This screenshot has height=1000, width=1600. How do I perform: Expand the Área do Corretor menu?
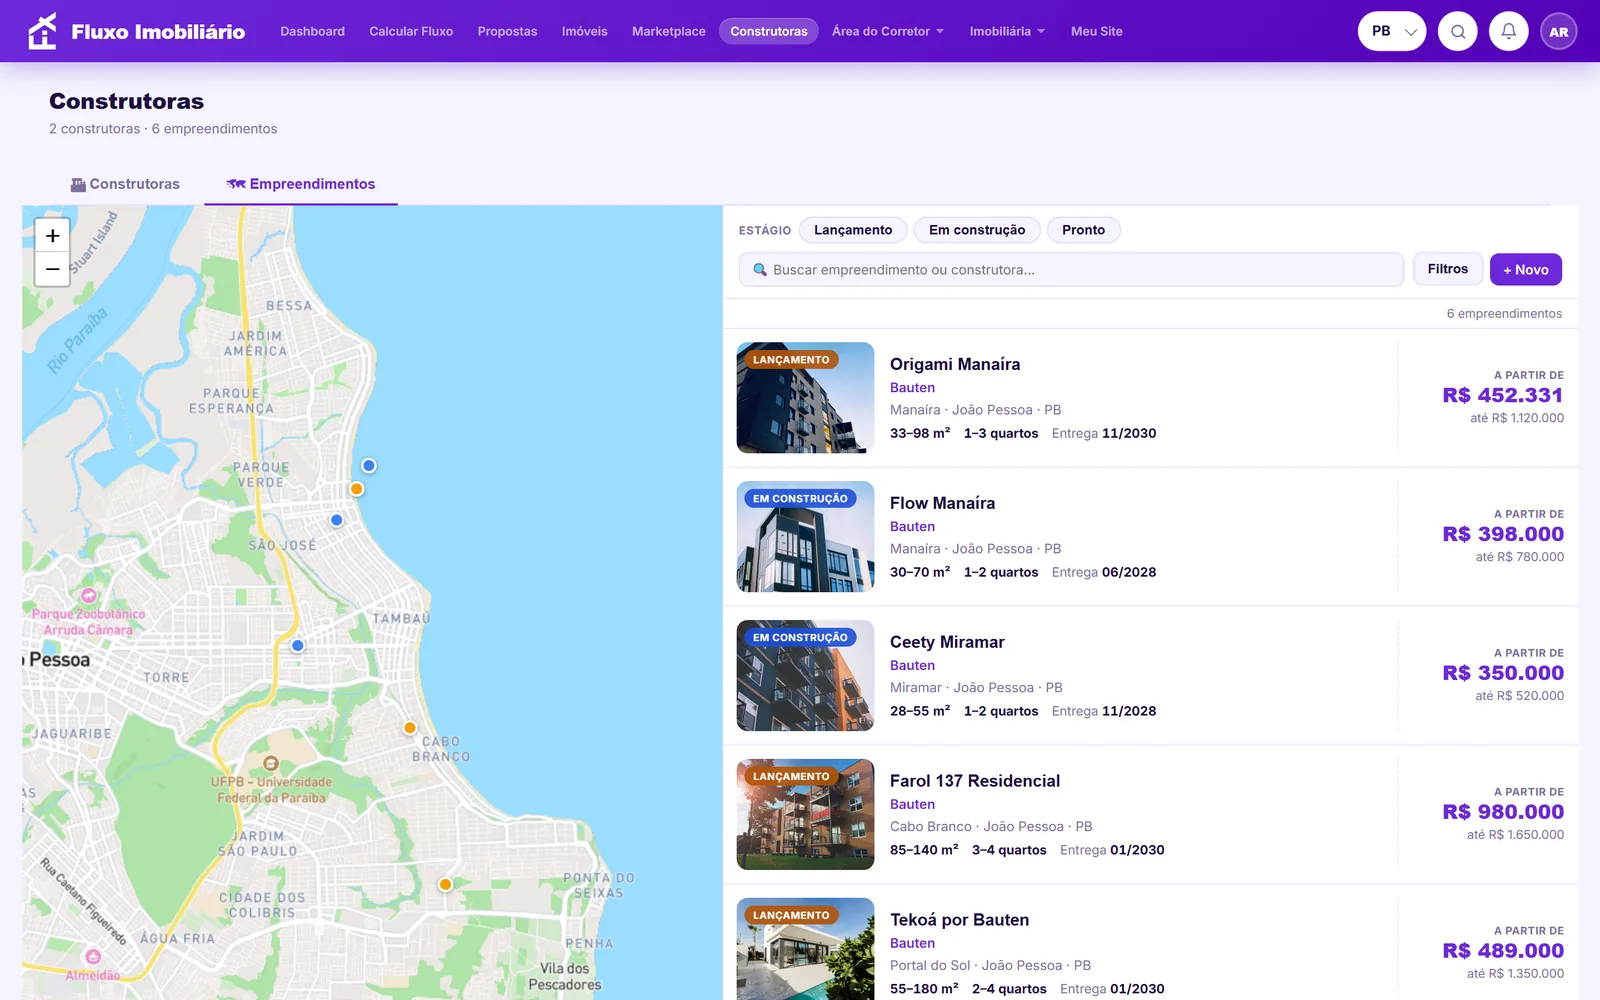tap(888, 31)
